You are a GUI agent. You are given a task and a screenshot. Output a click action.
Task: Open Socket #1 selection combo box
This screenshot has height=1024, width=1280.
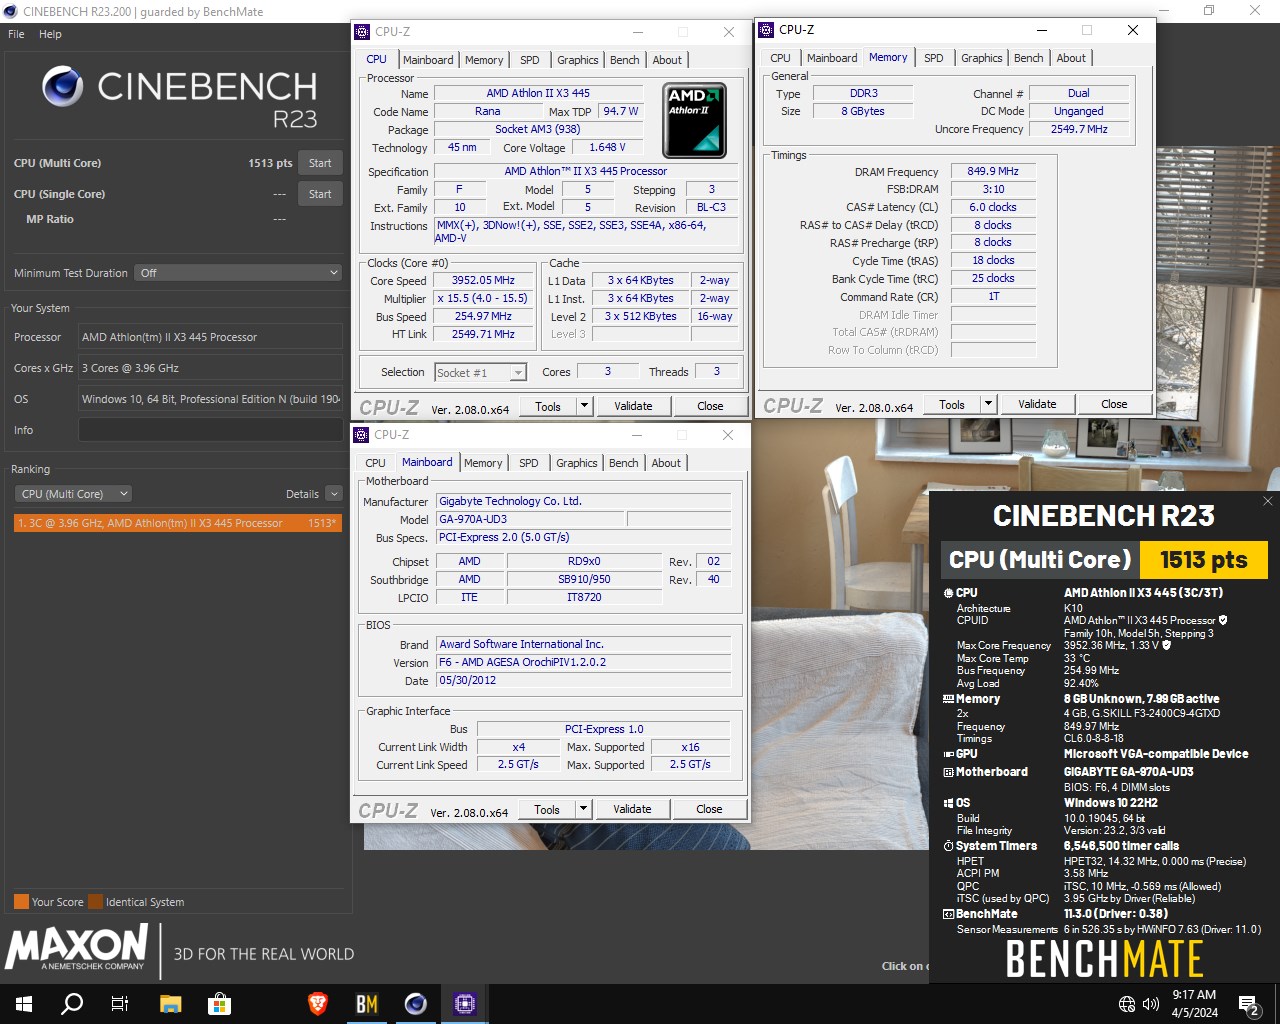pyautogui.click(x=480, y=373)
